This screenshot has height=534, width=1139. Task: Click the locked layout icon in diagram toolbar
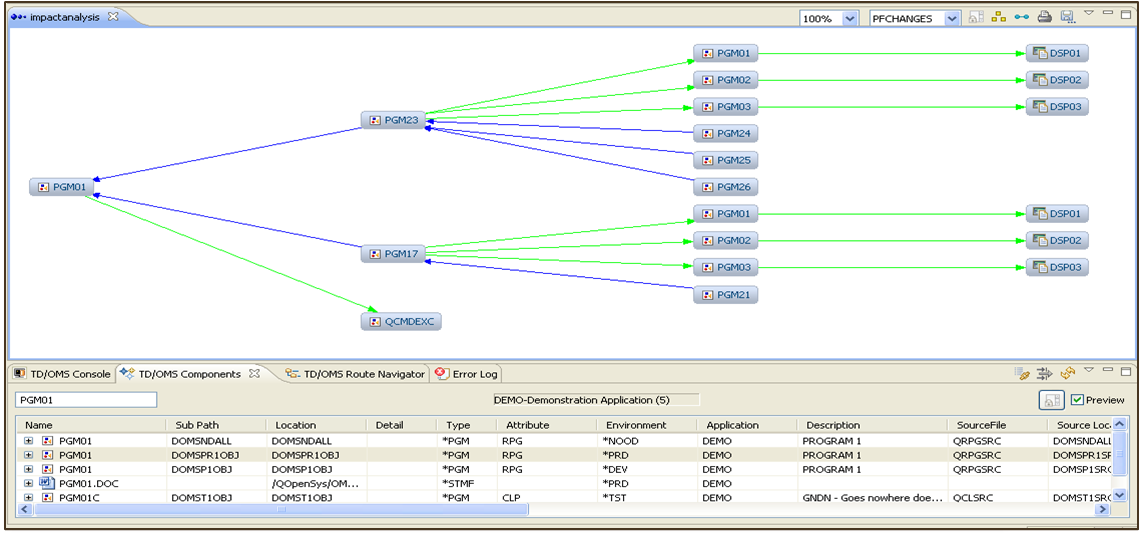pos(976,17)
